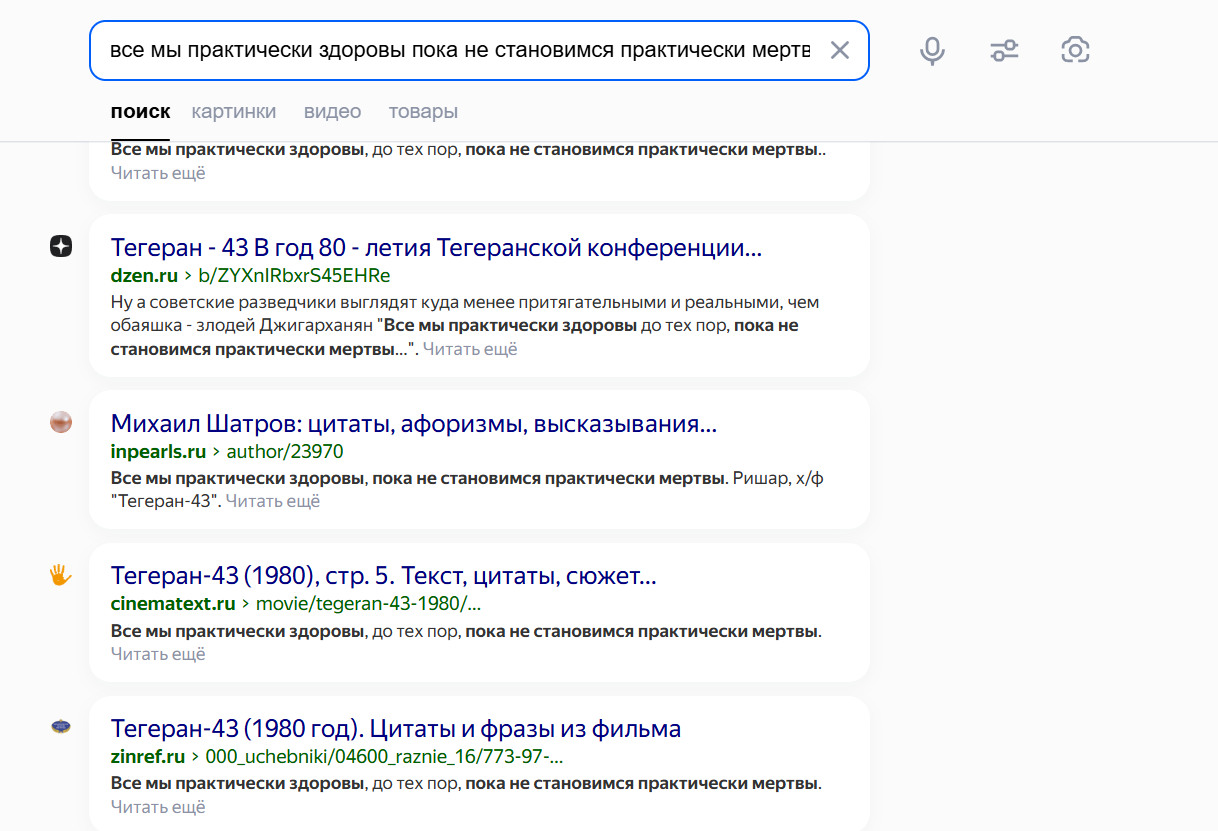Expand Читать ещё under cinematext.ru snippet
1218x831 pixels.
tap(158, 654)
